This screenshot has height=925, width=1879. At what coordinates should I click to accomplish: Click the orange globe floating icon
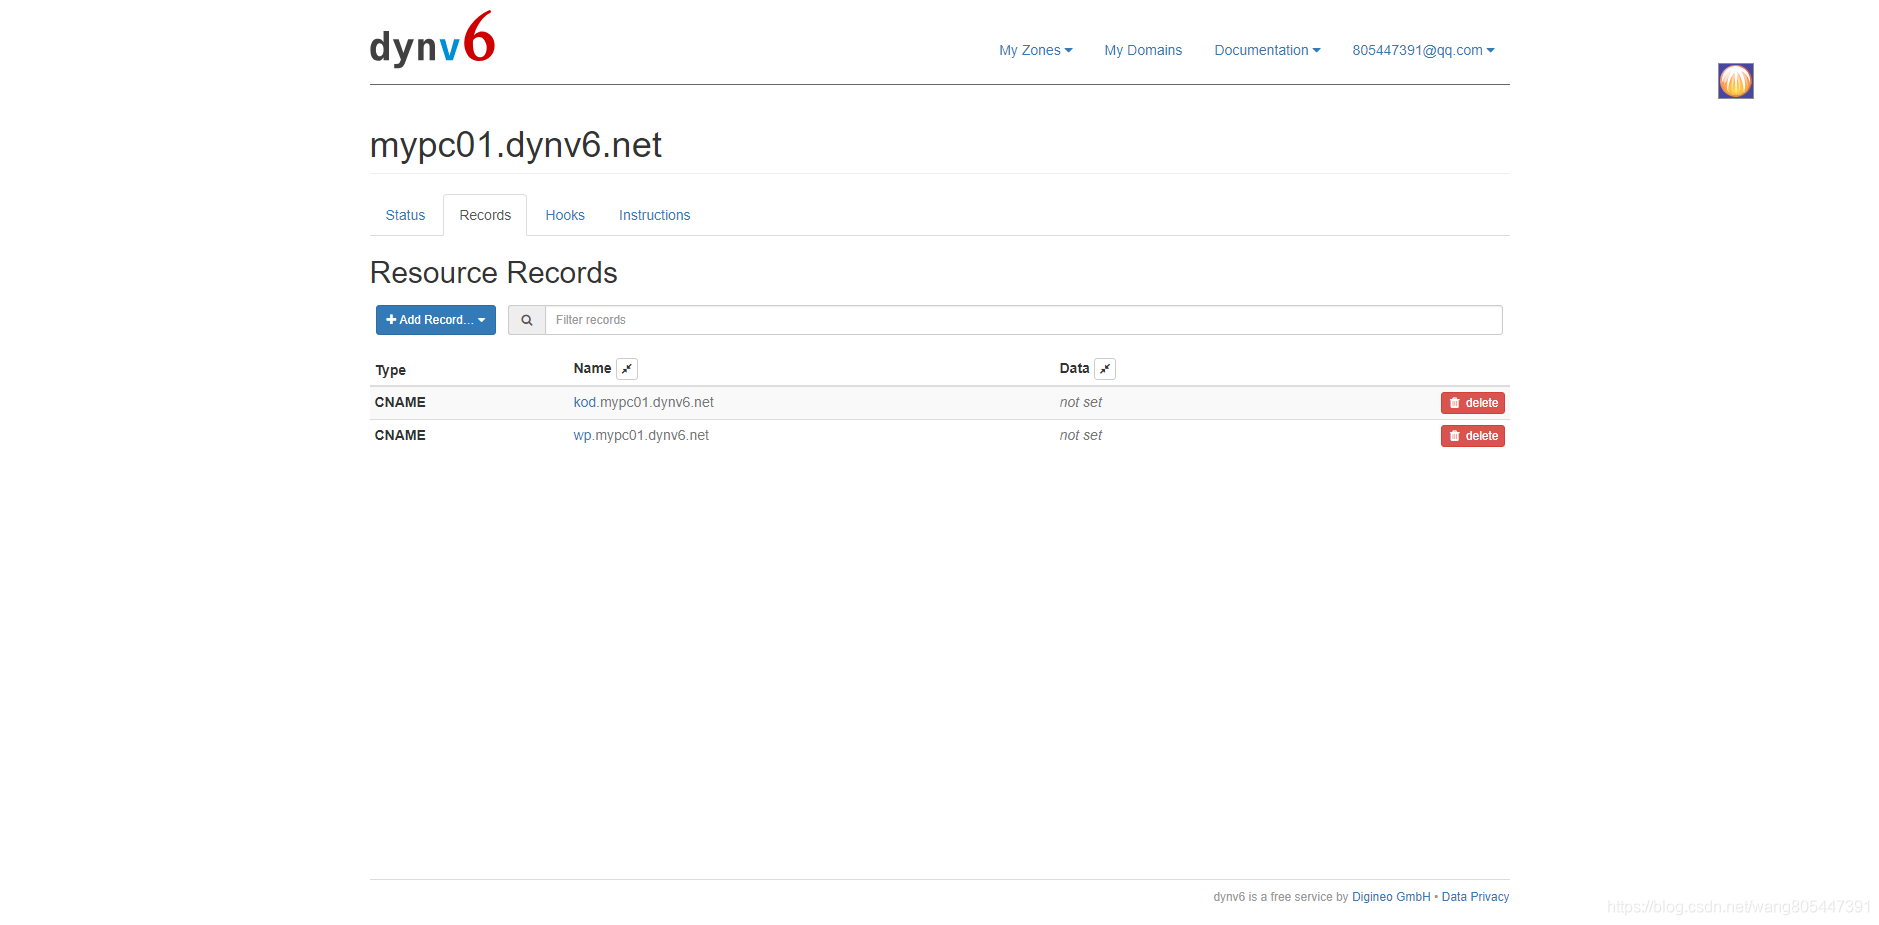point(1735,81)
